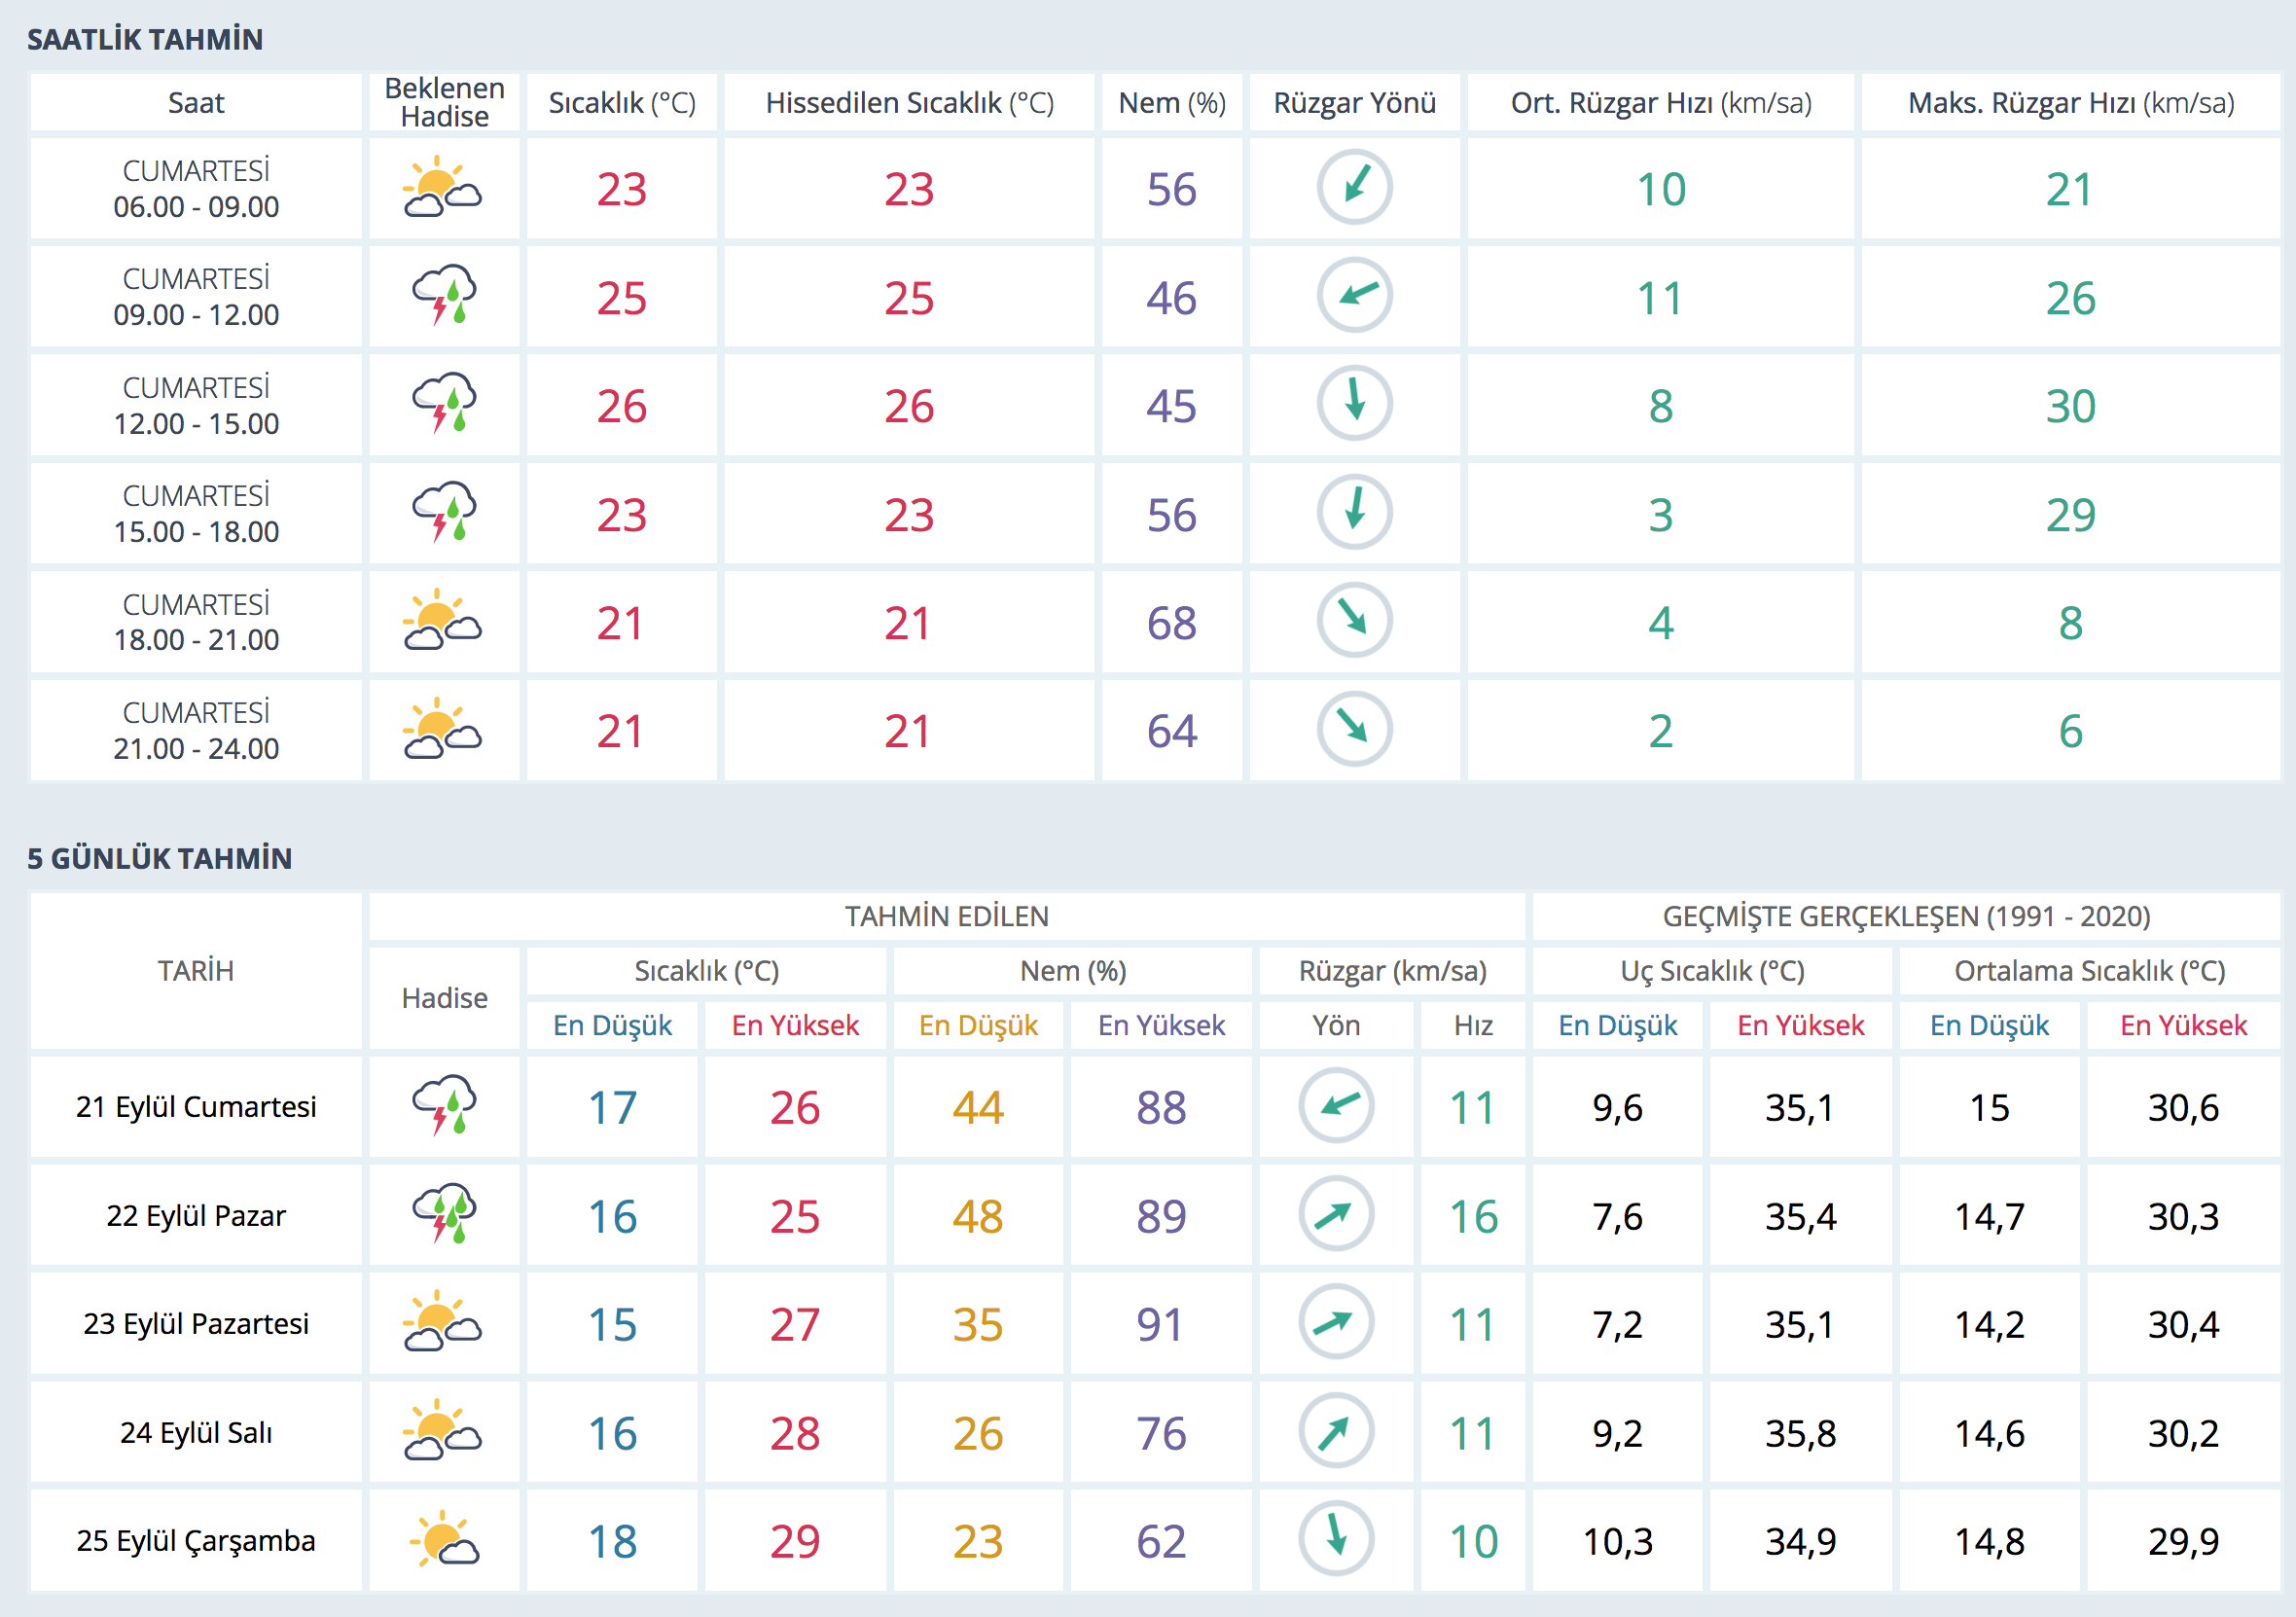Screen dimensions: 2296x1617
Task: Click the Rüzgar Yönü column header
Action: coord(1354,103)
